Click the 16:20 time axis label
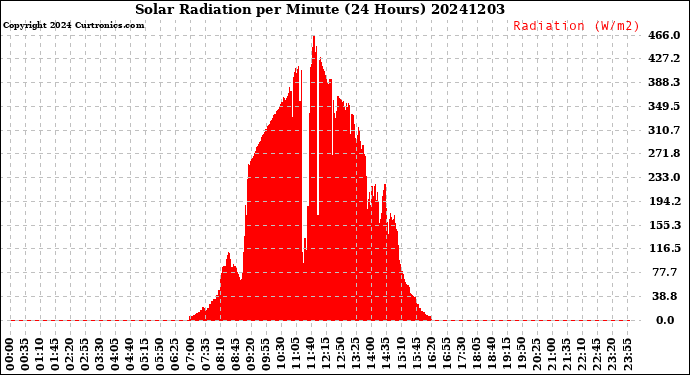 [431, 354]
